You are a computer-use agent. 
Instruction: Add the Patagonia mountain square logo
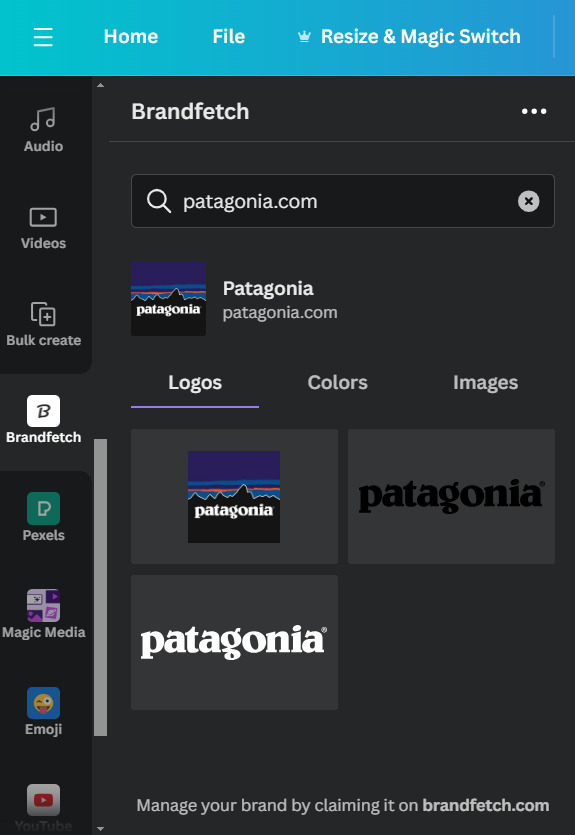pyautogui.click(x=234, y=496)
